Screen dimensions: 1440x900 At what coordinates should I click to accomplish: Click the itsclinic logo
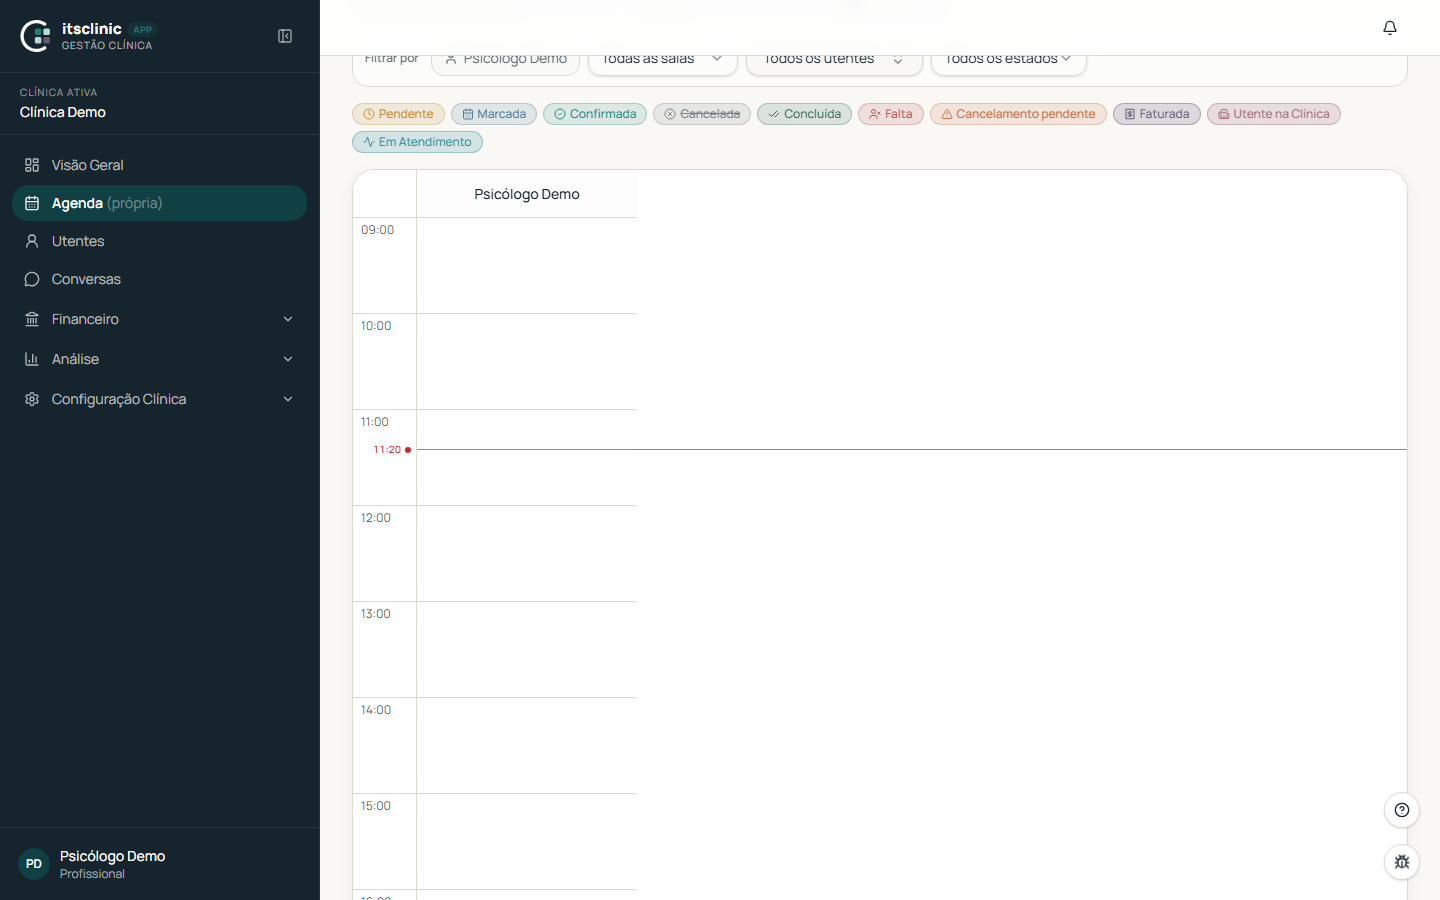(x=88, y=36)
